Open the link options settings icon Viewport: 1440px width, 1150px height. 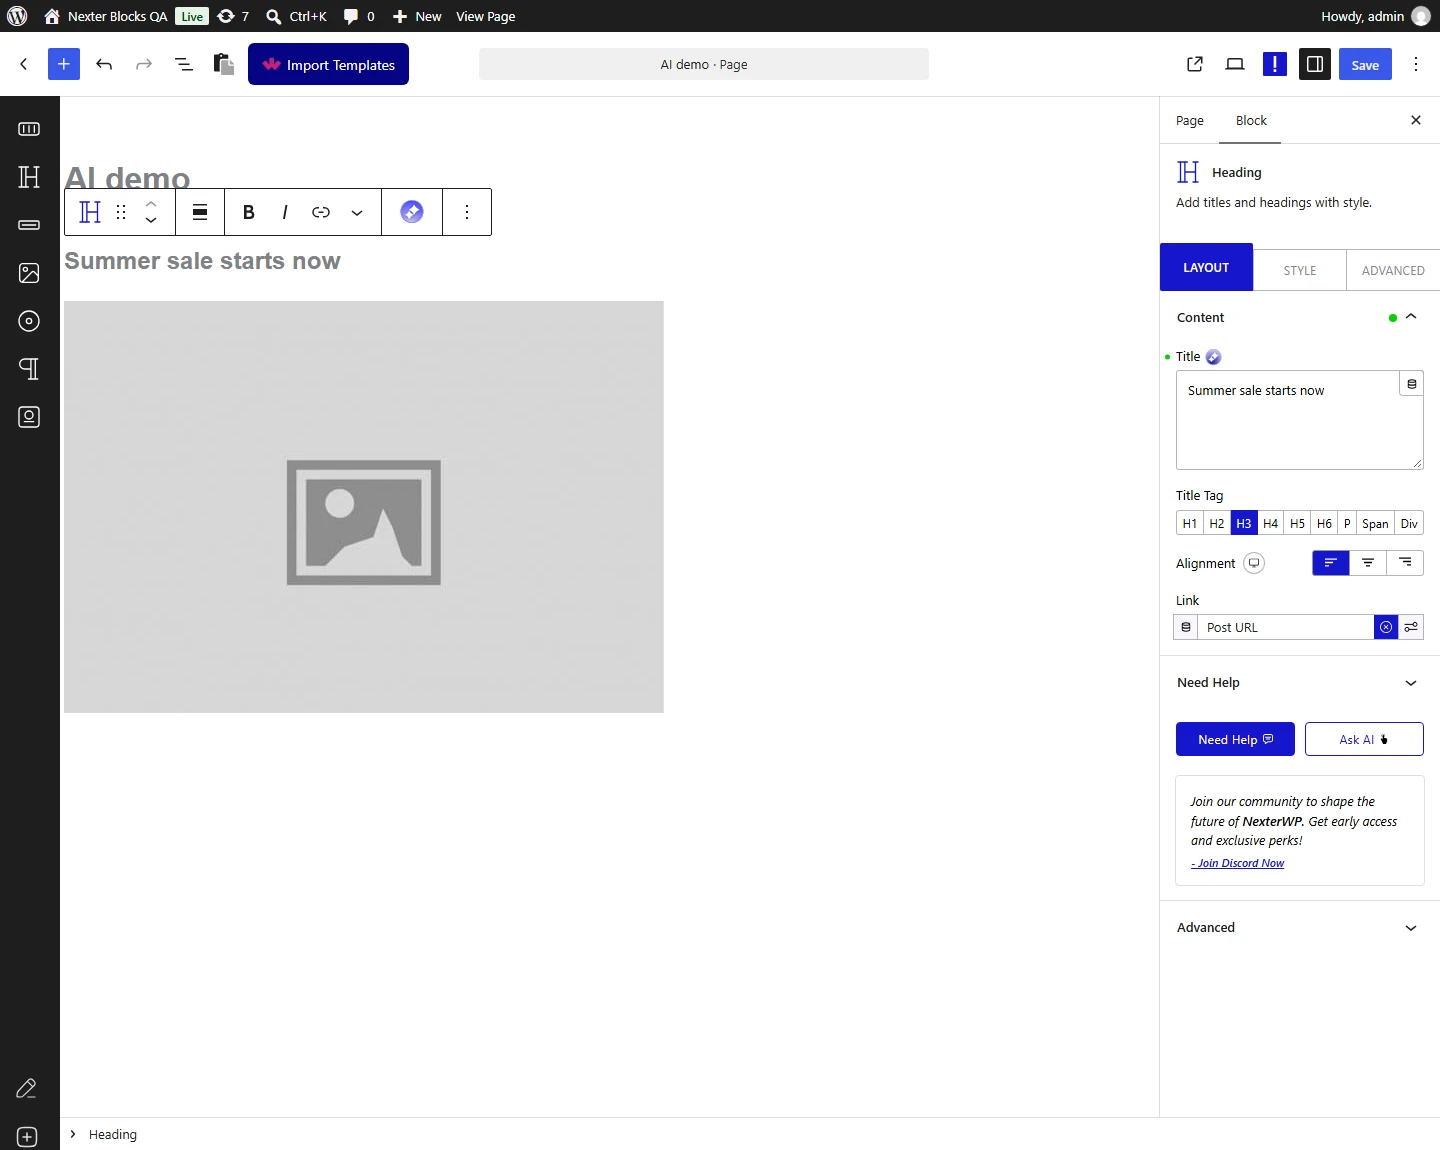pyautogui.click(x=1411, y=627)
